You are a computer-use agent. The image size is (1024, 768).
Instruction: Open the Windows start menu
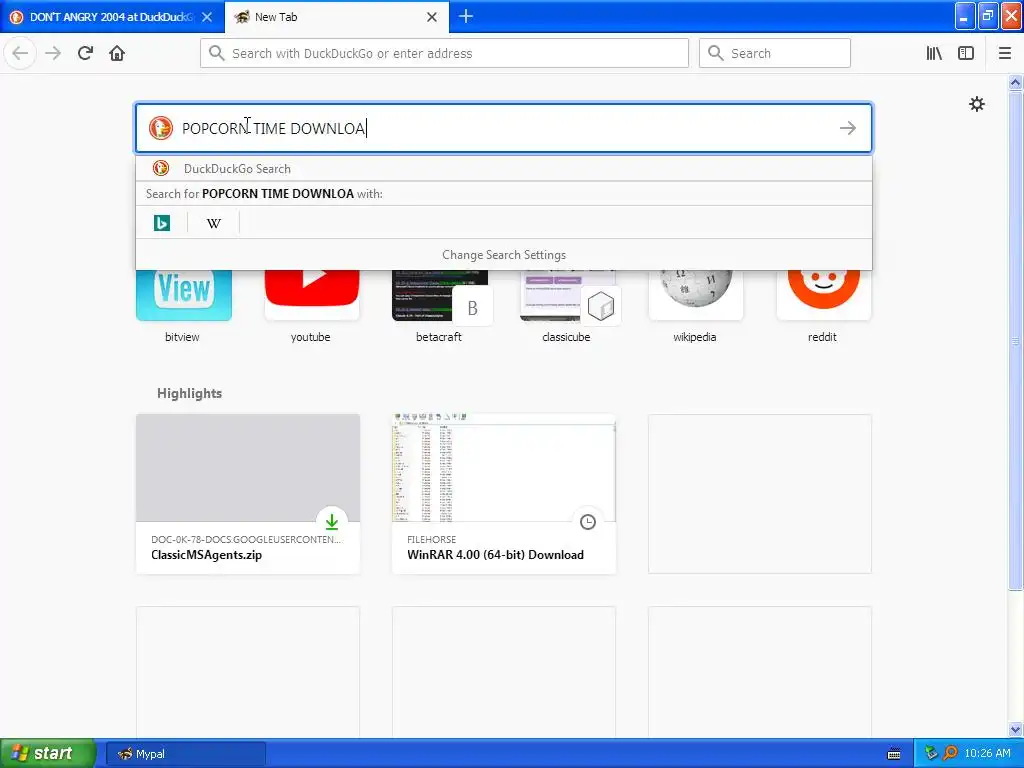point(47,753)
